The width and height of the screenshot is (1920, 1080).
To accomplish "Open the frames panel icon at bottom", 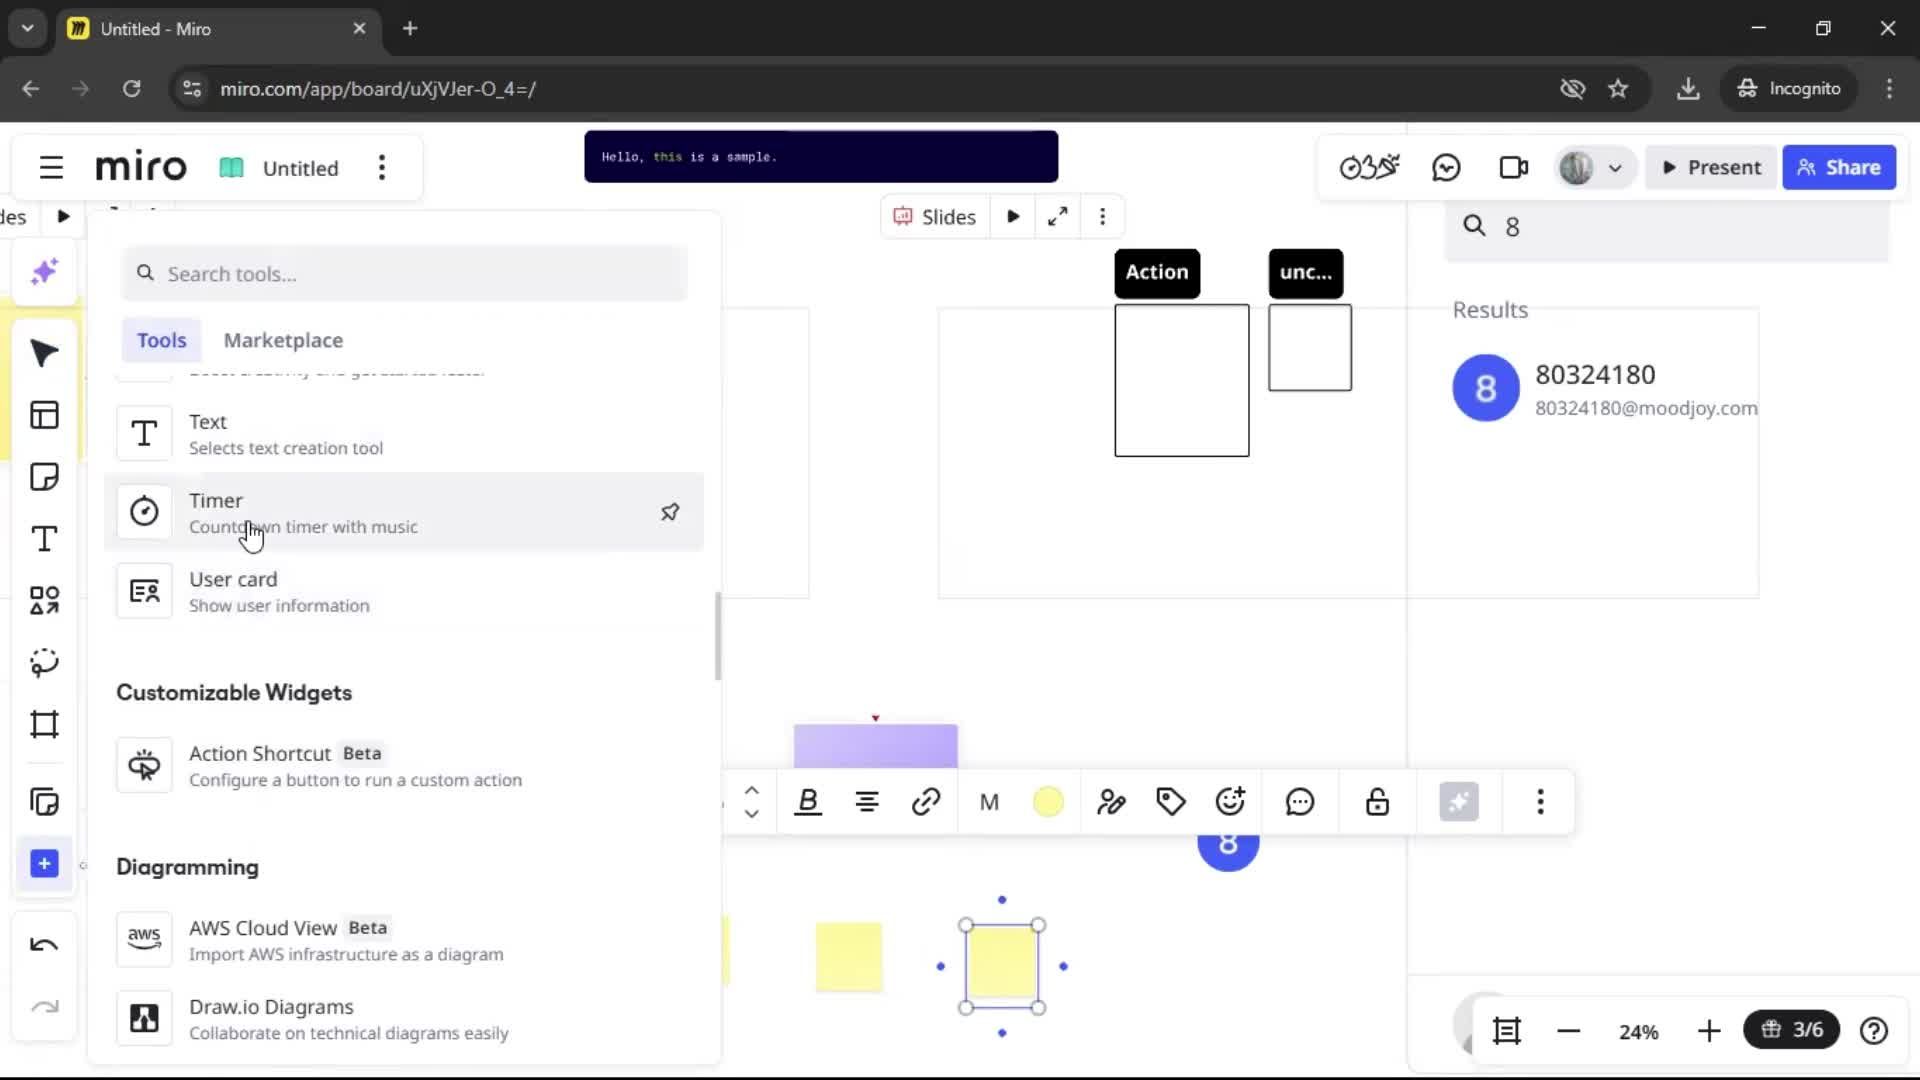I will pos(1506,1030).
